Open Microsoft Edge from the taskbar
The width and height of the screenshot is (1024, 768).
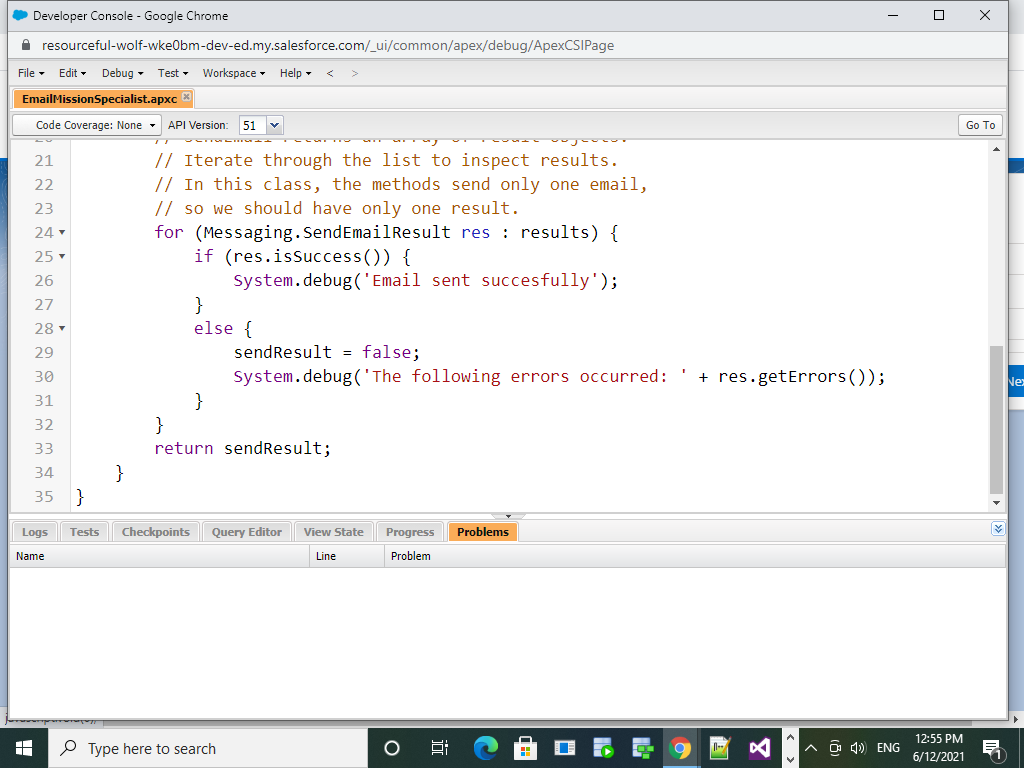tap(485, 747)
